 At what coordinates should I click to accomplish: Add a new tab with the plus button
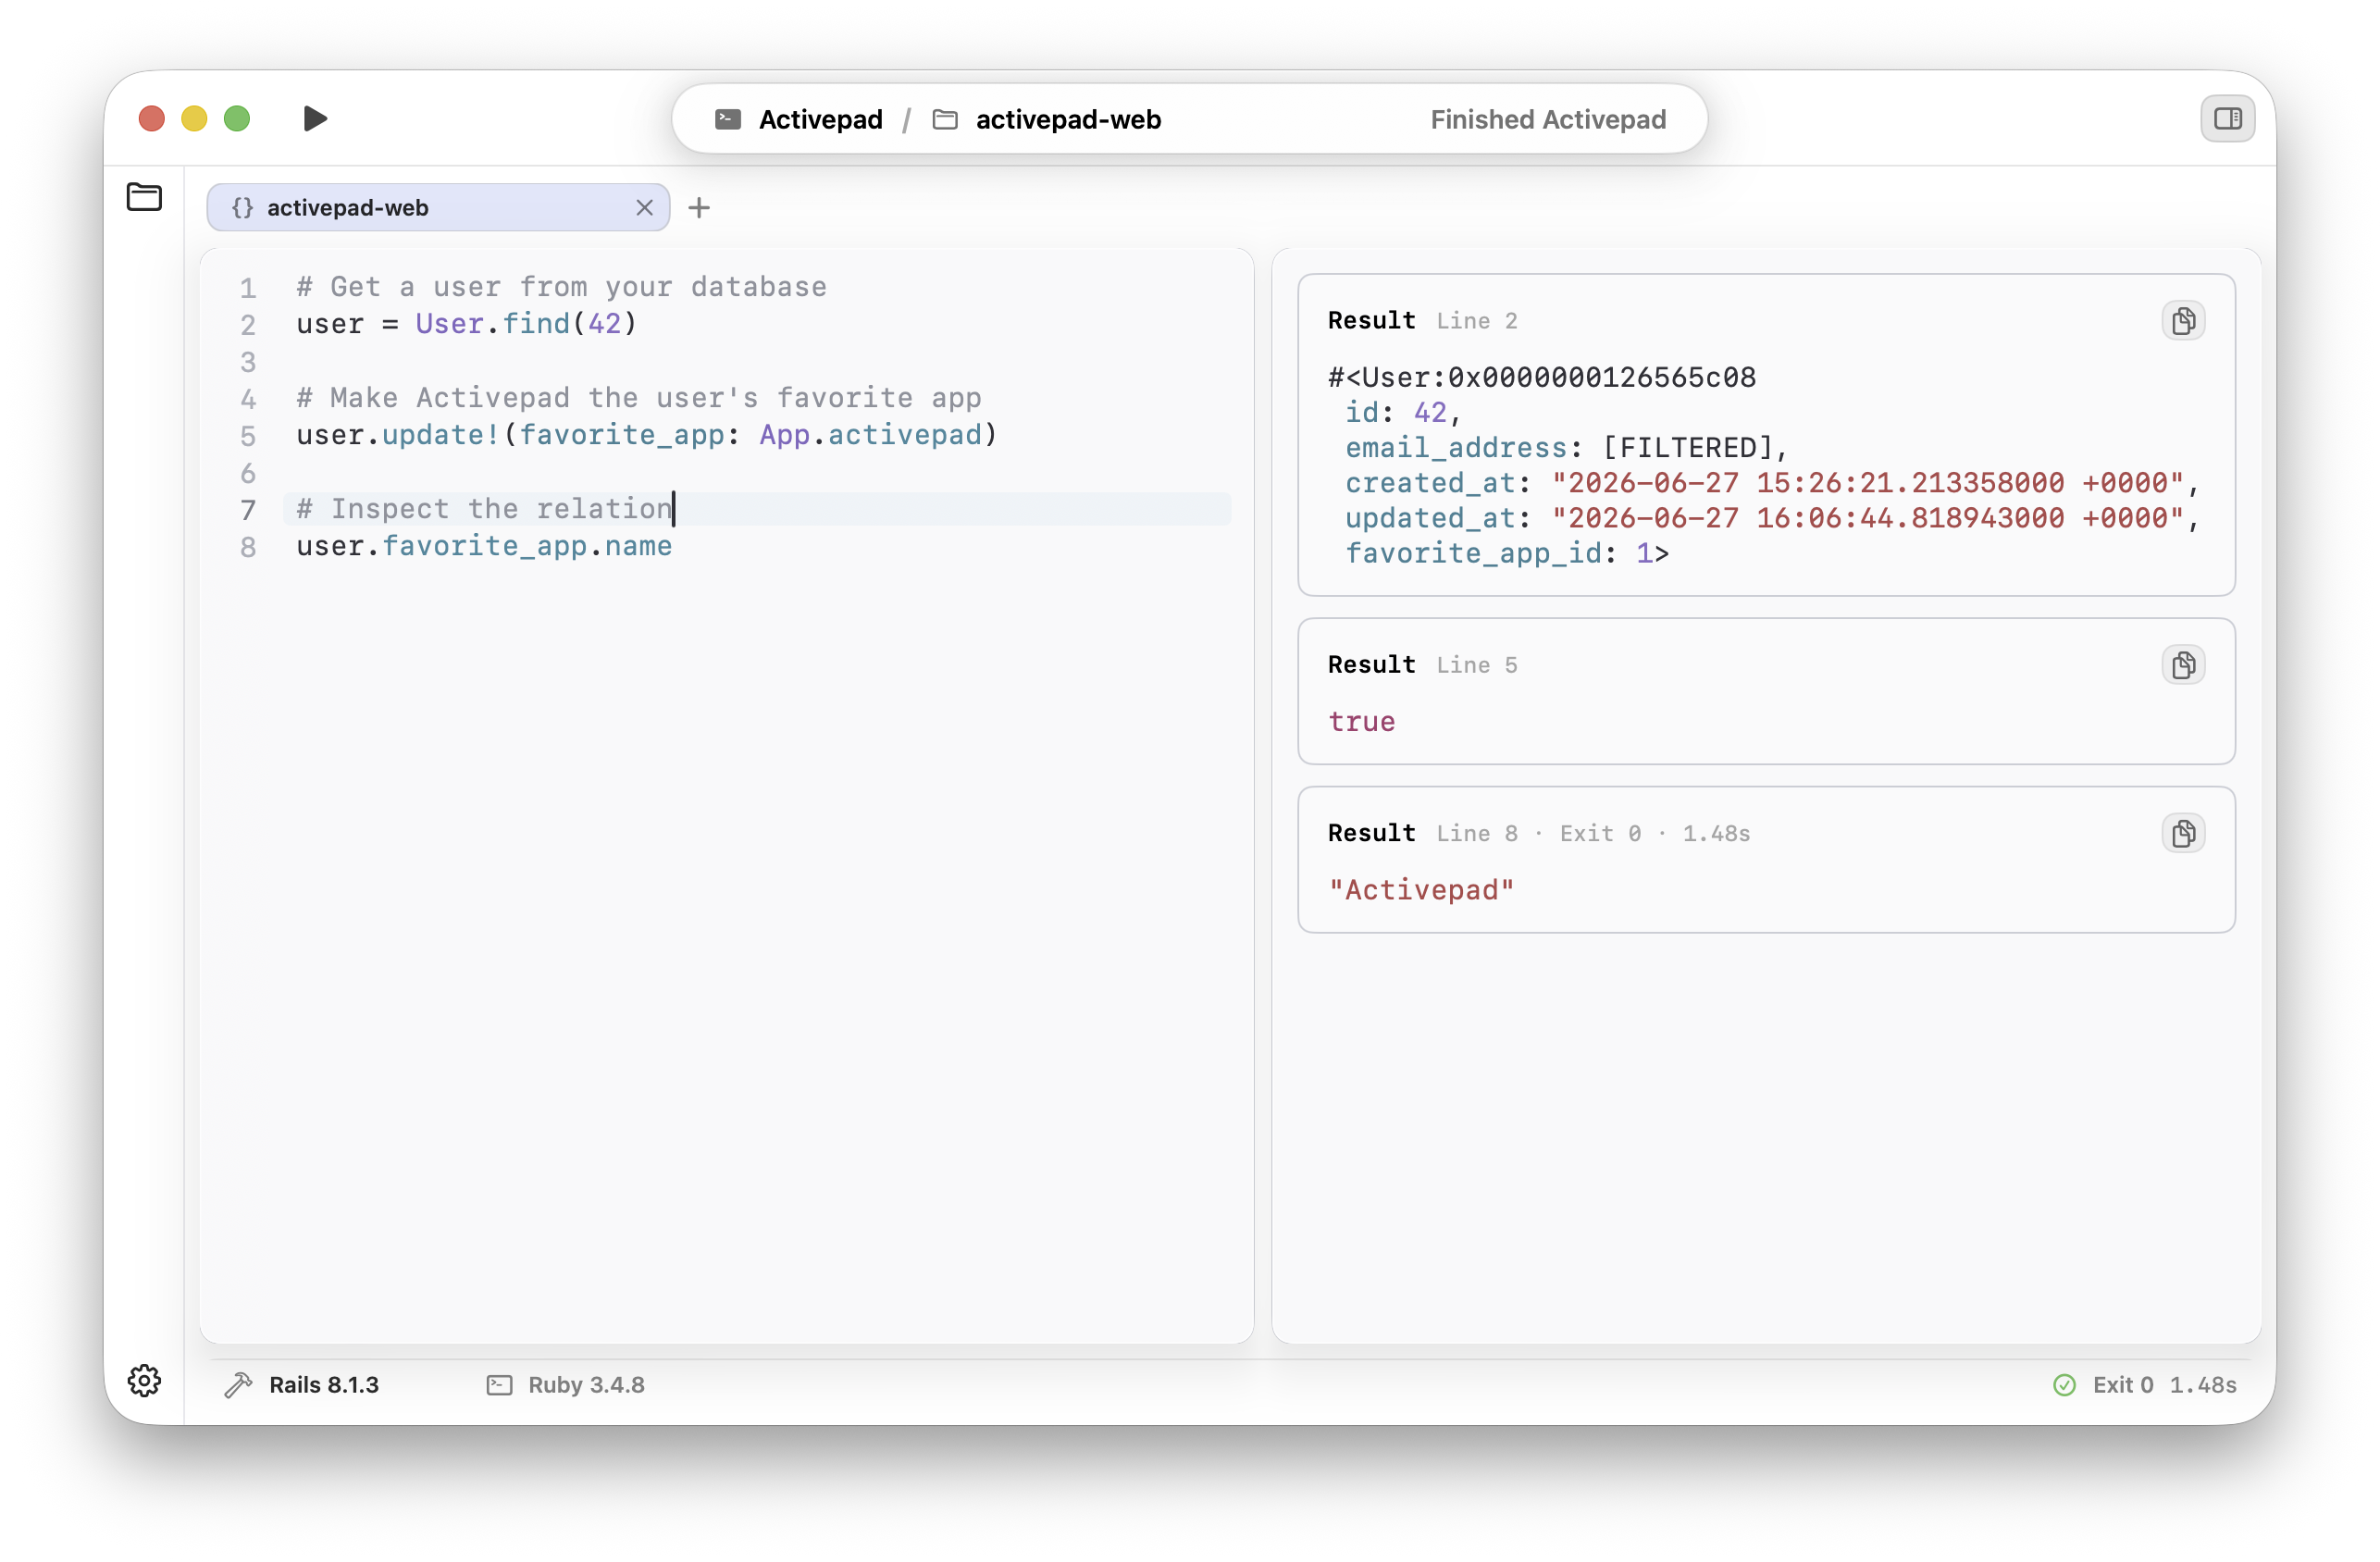point(699,207)
